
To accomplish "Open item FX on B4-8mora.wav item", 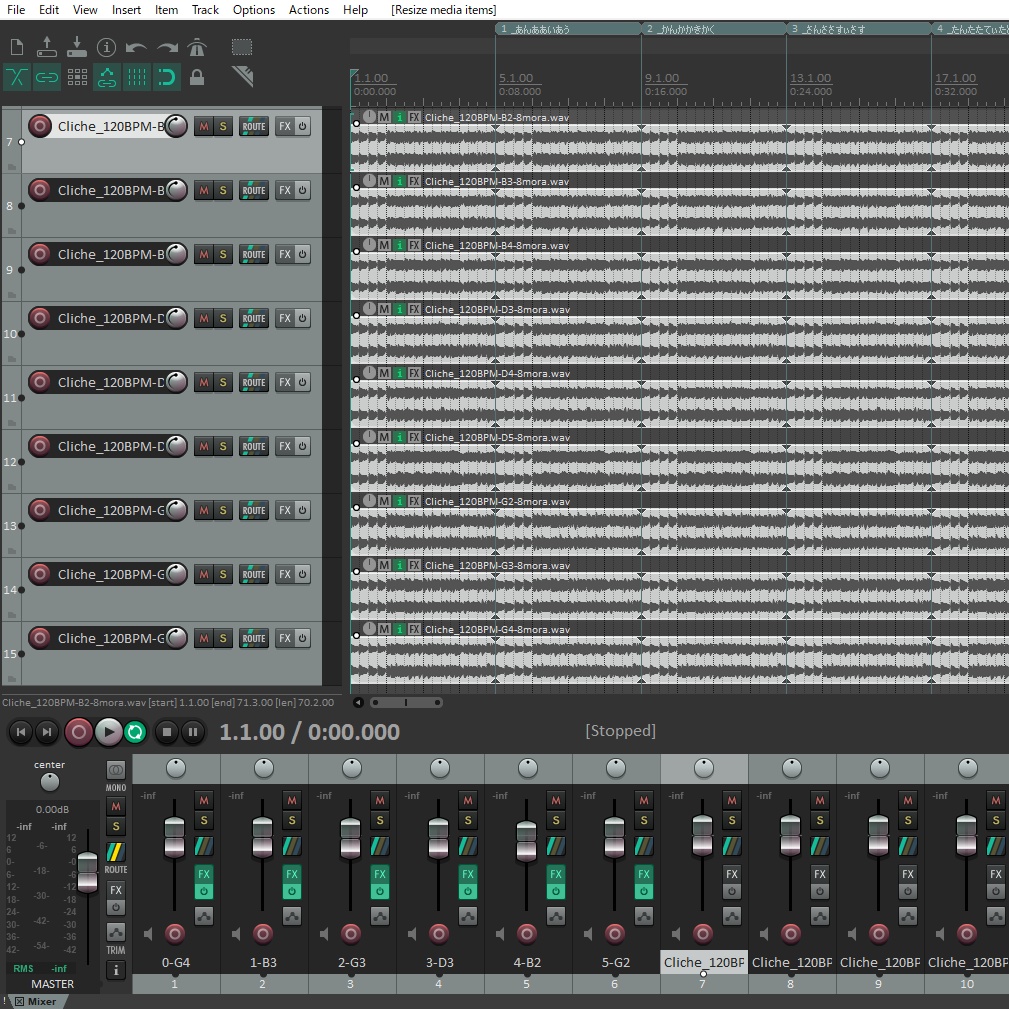I will click(x=414, y=245).
